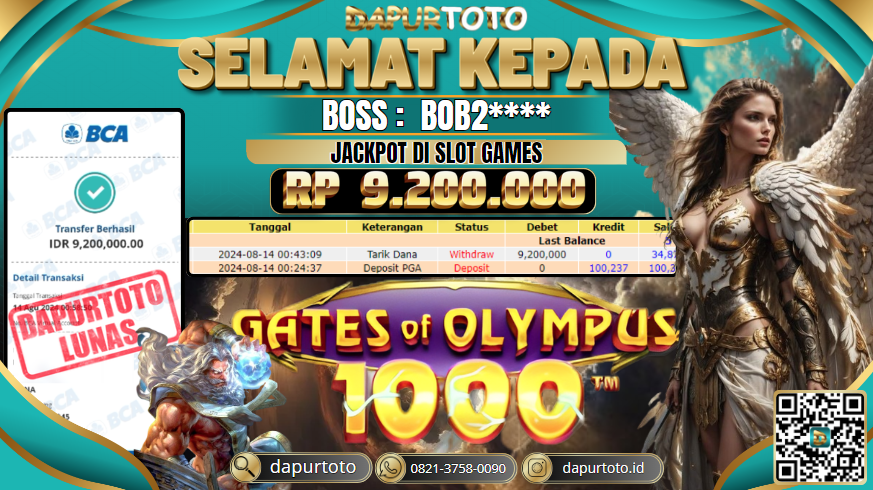Click the BCA bank logo

point(95,134)
